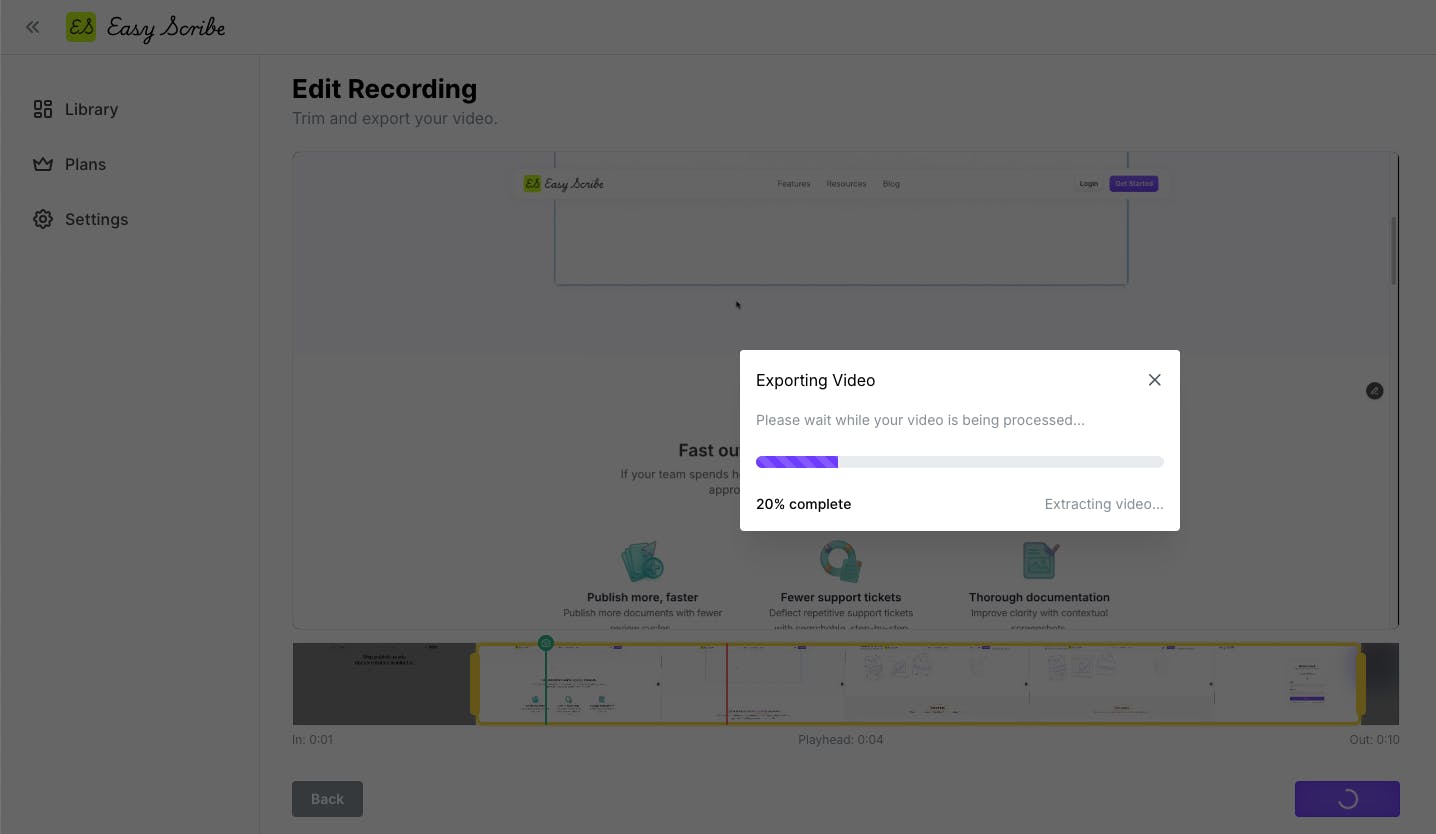Click the loading export button
The image size is (1436, 834).
tap(1347, 799)
